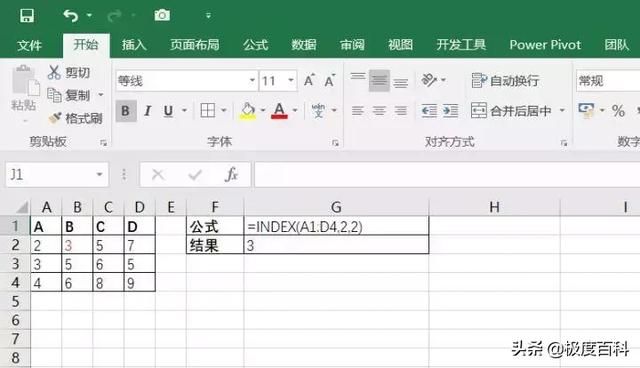This screenshot has height=368, width=640.
Task: Open the 文件 menu
Action: coord(29,45)
